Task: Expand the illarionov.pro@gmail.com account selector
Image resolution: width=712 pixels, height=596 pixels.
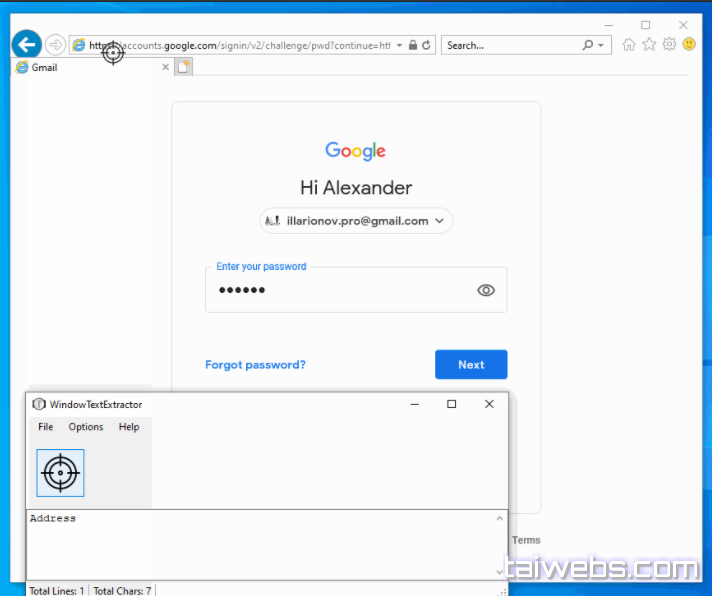Action: coord(356,221)
